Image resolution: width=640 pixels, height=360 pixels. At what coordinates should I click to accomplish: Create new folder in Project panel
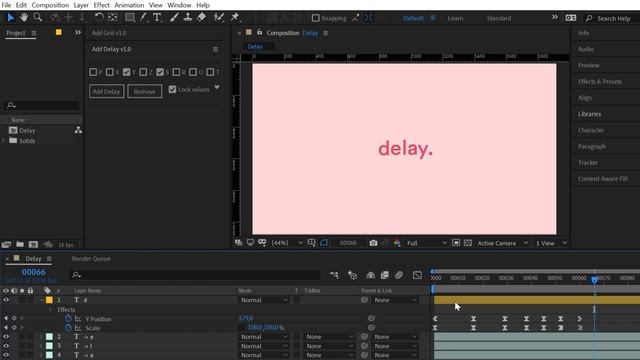20,244
